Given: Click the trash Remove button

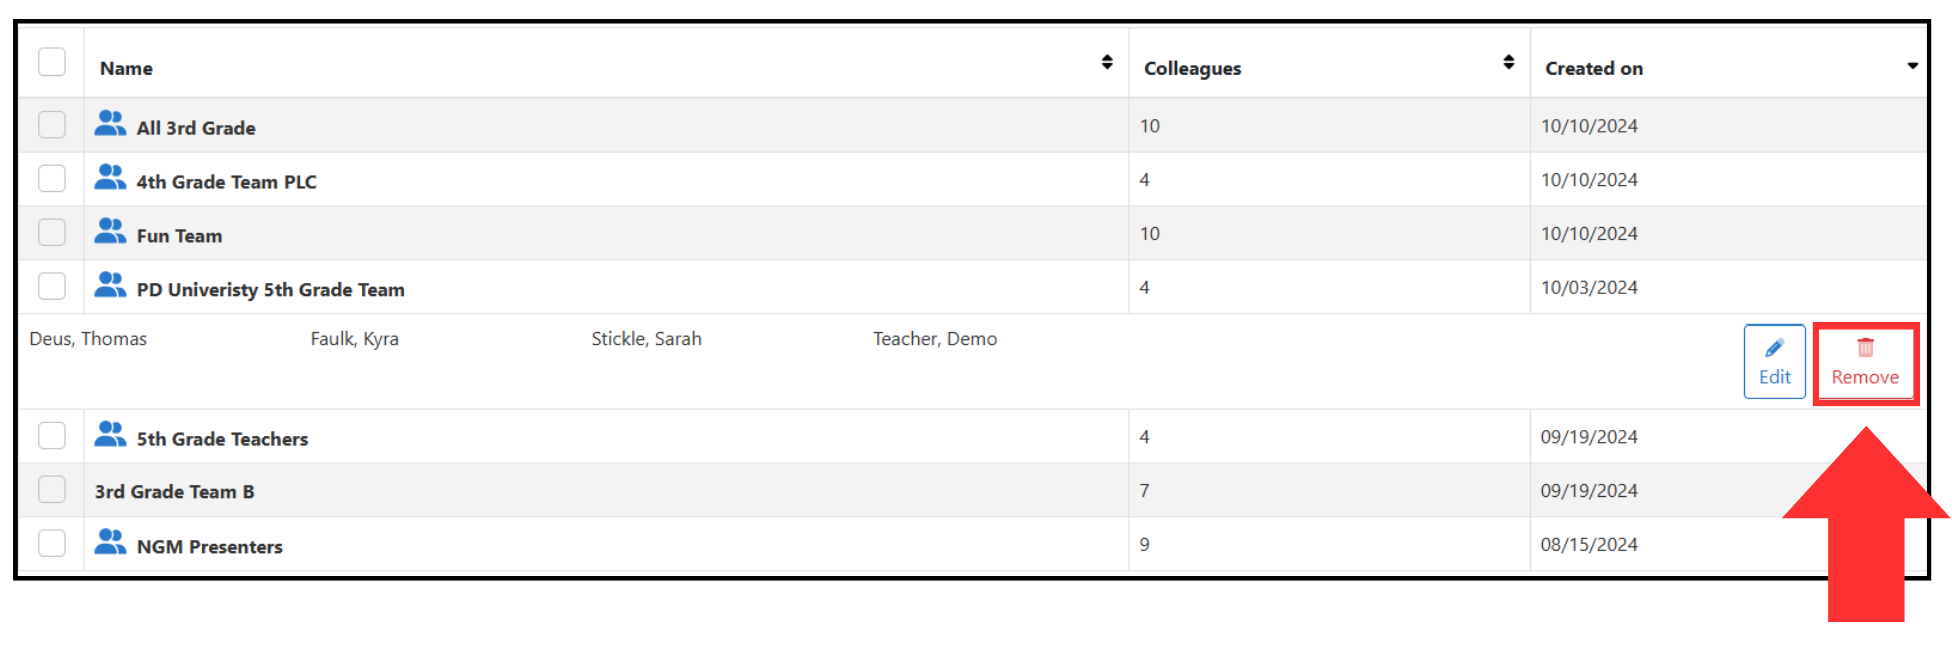Looking at the screenshot, I should pyautogui.click(x=1865, y=363).
